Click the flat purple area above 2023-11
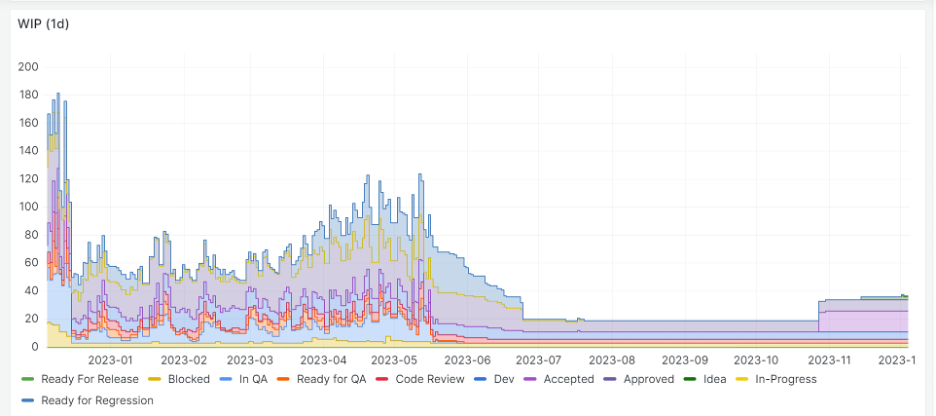936x416 pixels. point(860,320)
